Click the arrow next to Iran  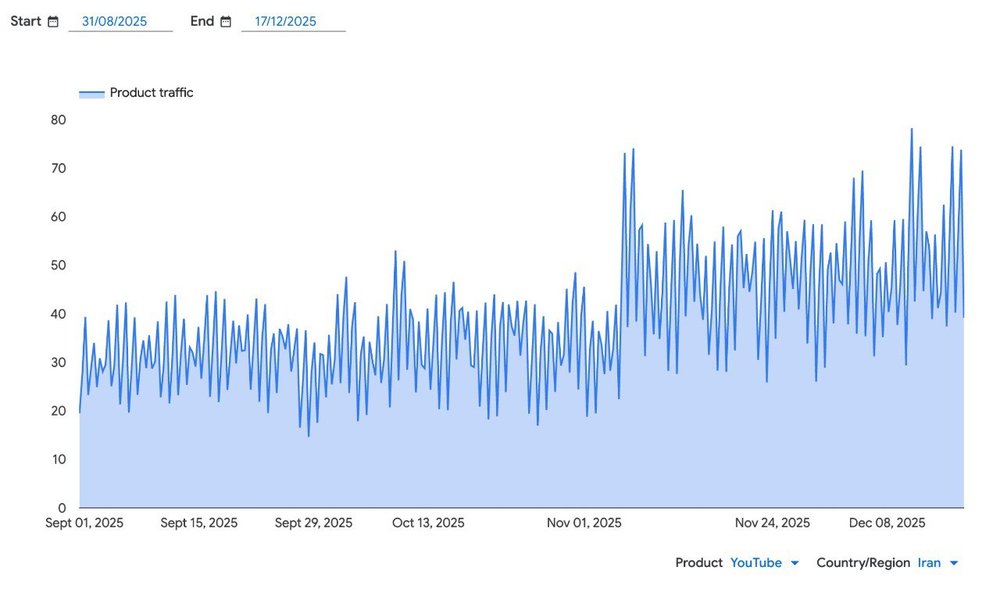[954, 563]
